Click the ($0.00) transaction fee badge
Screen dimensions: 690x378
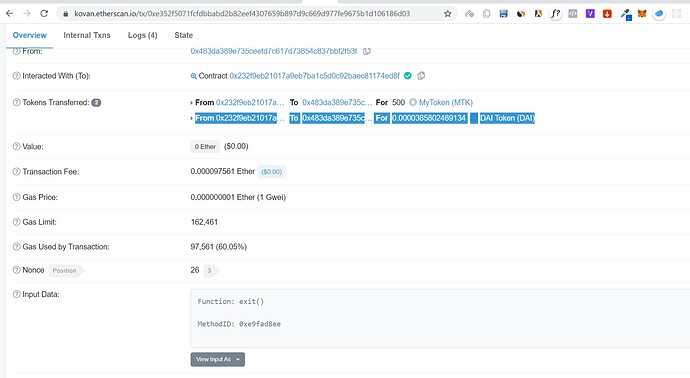(x=272, y=172)
